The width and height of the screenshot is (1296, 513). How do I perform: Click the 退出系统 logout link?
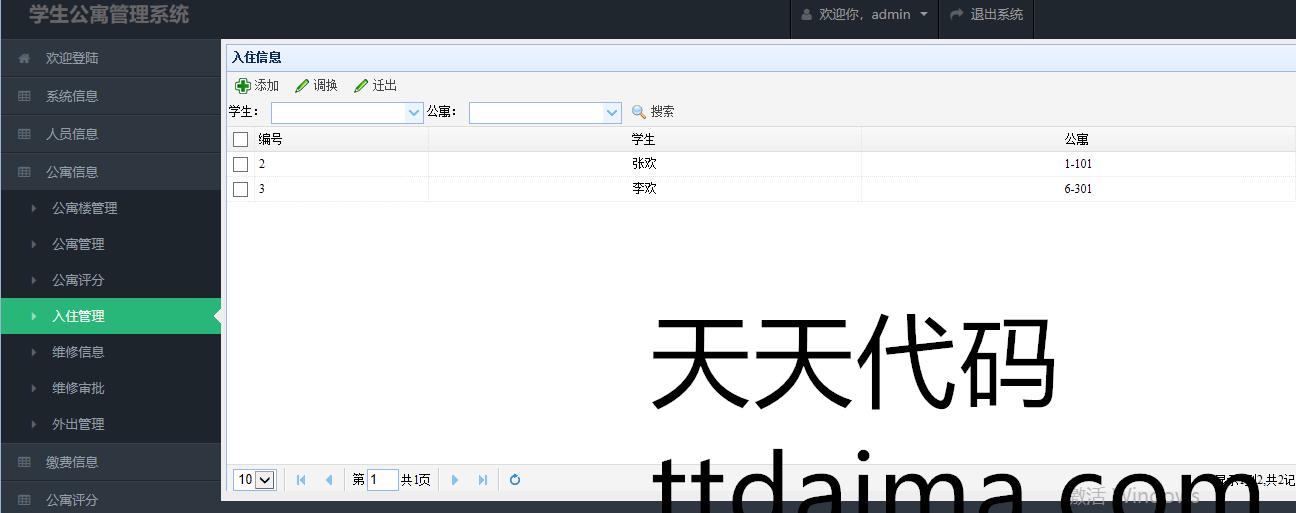pos(987,15)
